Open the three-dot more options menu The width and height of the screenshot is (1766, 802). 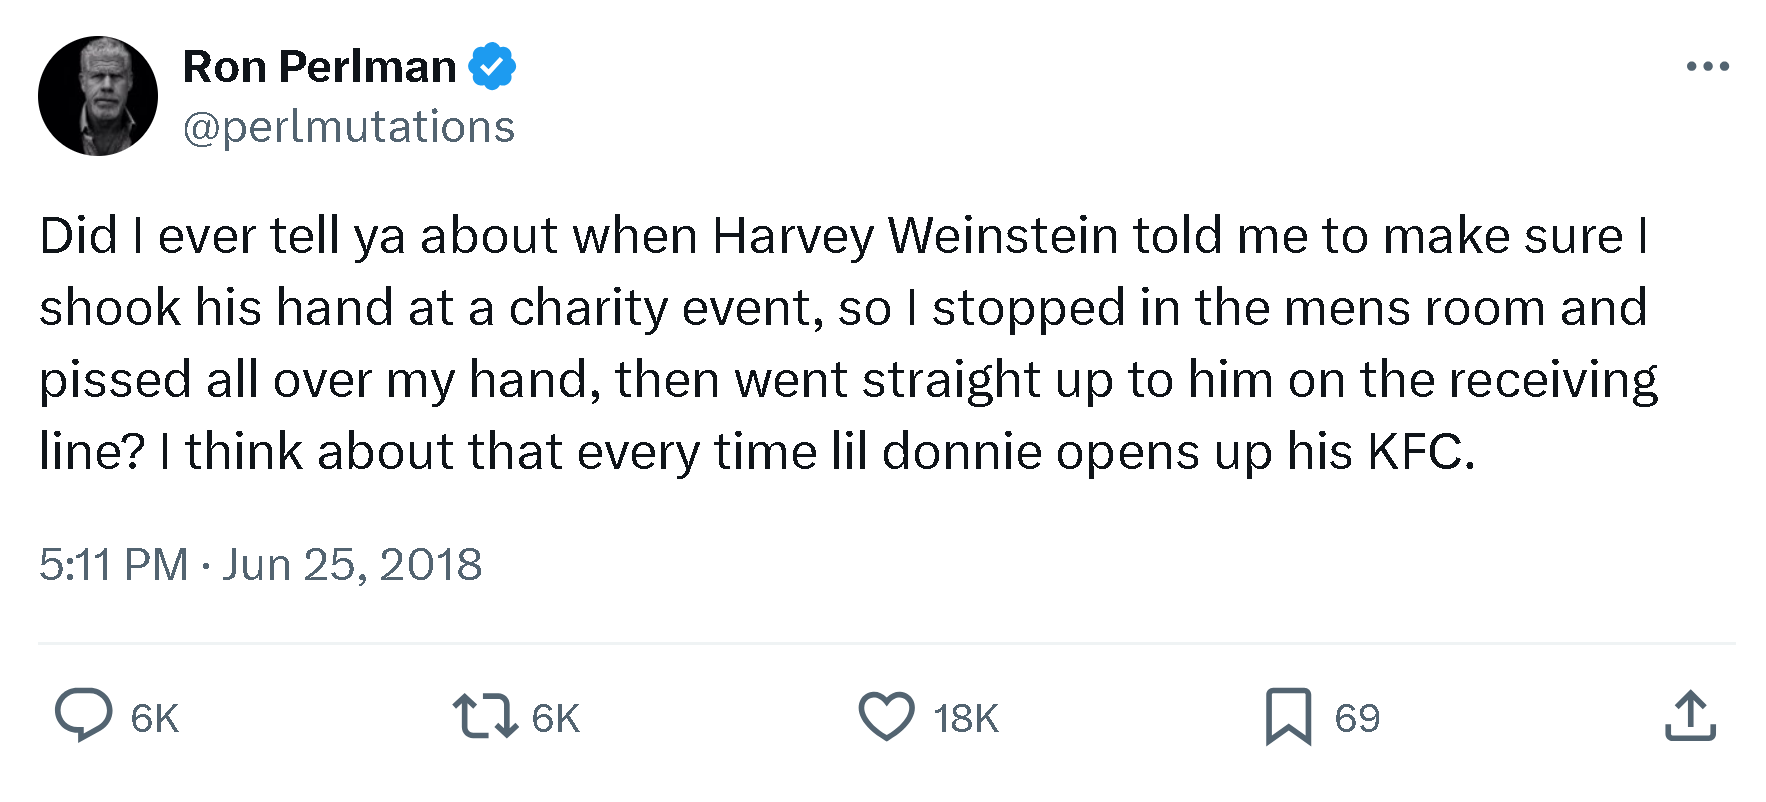click(x=1707, y=67)
